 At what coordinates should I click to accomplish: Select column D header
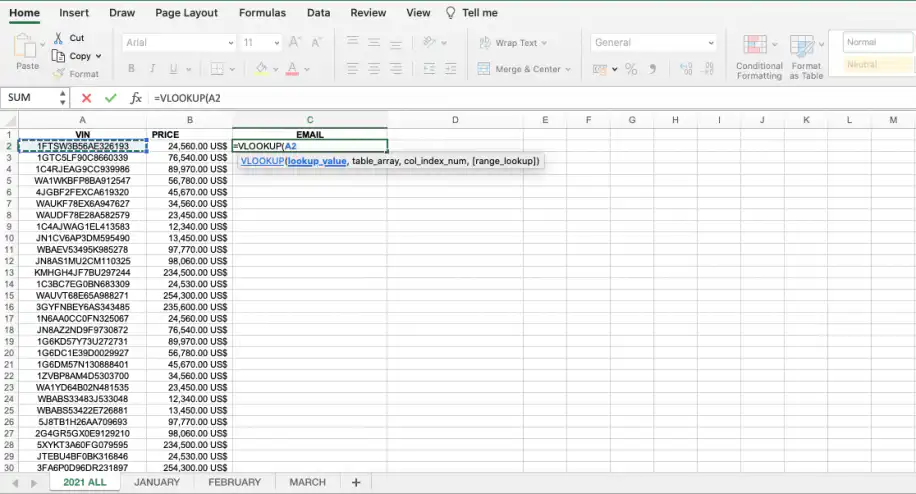455,120
